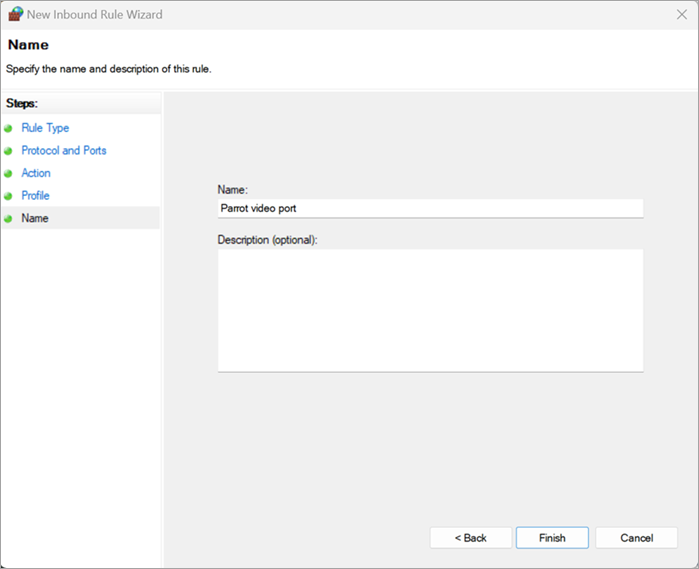Image resolution: width=699 pixels, height=569 pixels.
Task: Click the green bullet beside the Name step
Action: coord(9,218)
